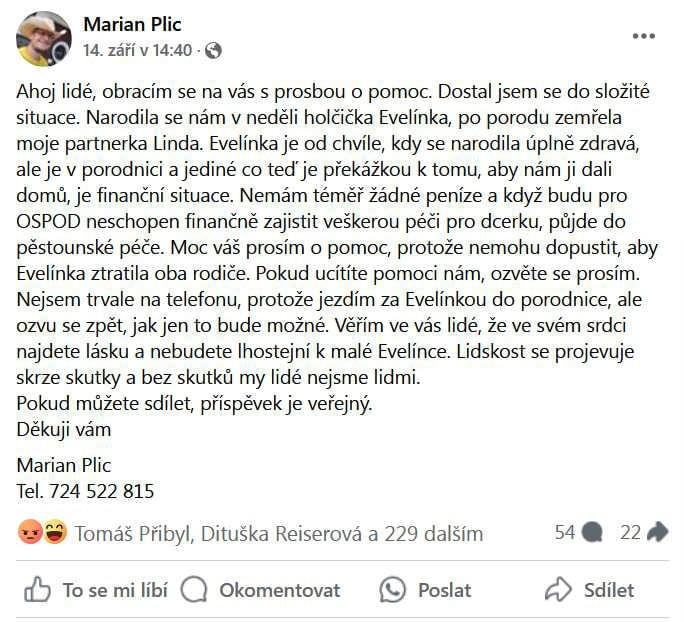Click the angry reaction emoji

point(30,532)
